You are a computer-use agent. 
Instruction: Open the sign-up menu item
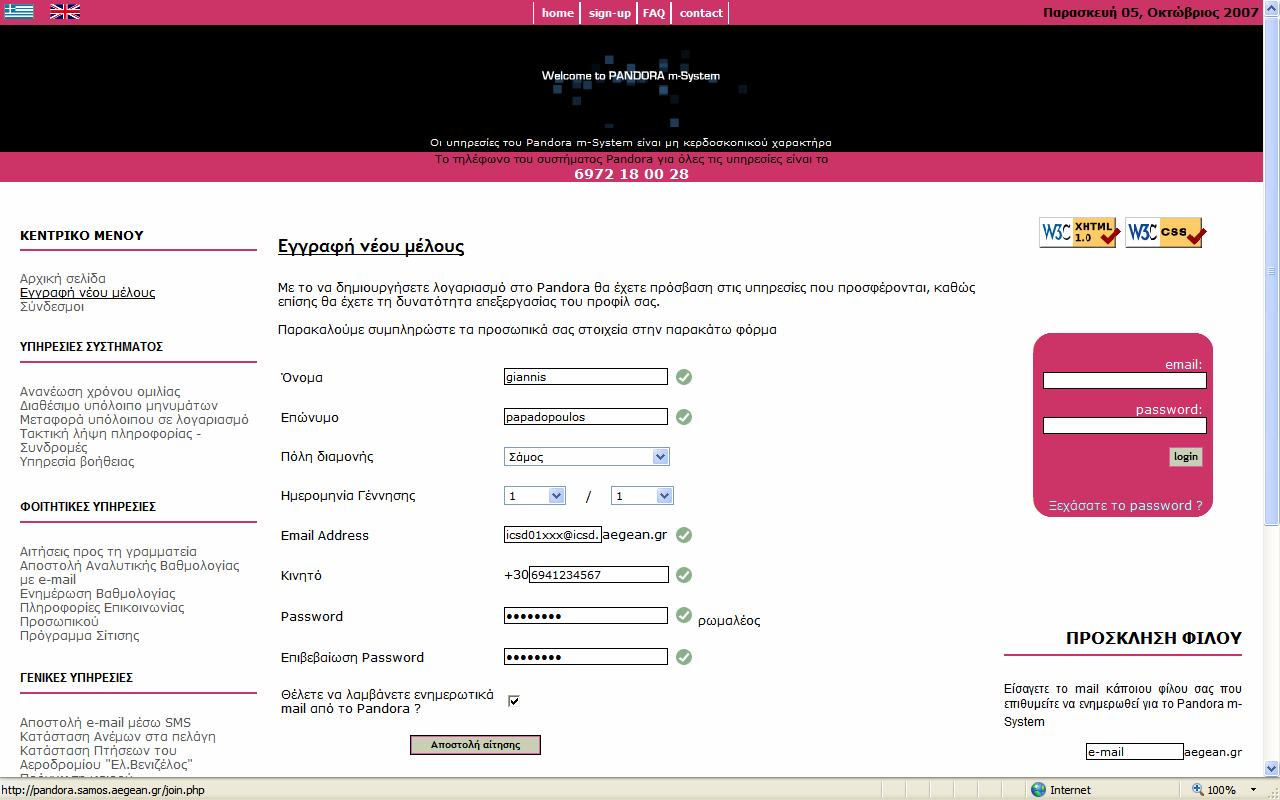pyautogui.click(x=610, y=13)
